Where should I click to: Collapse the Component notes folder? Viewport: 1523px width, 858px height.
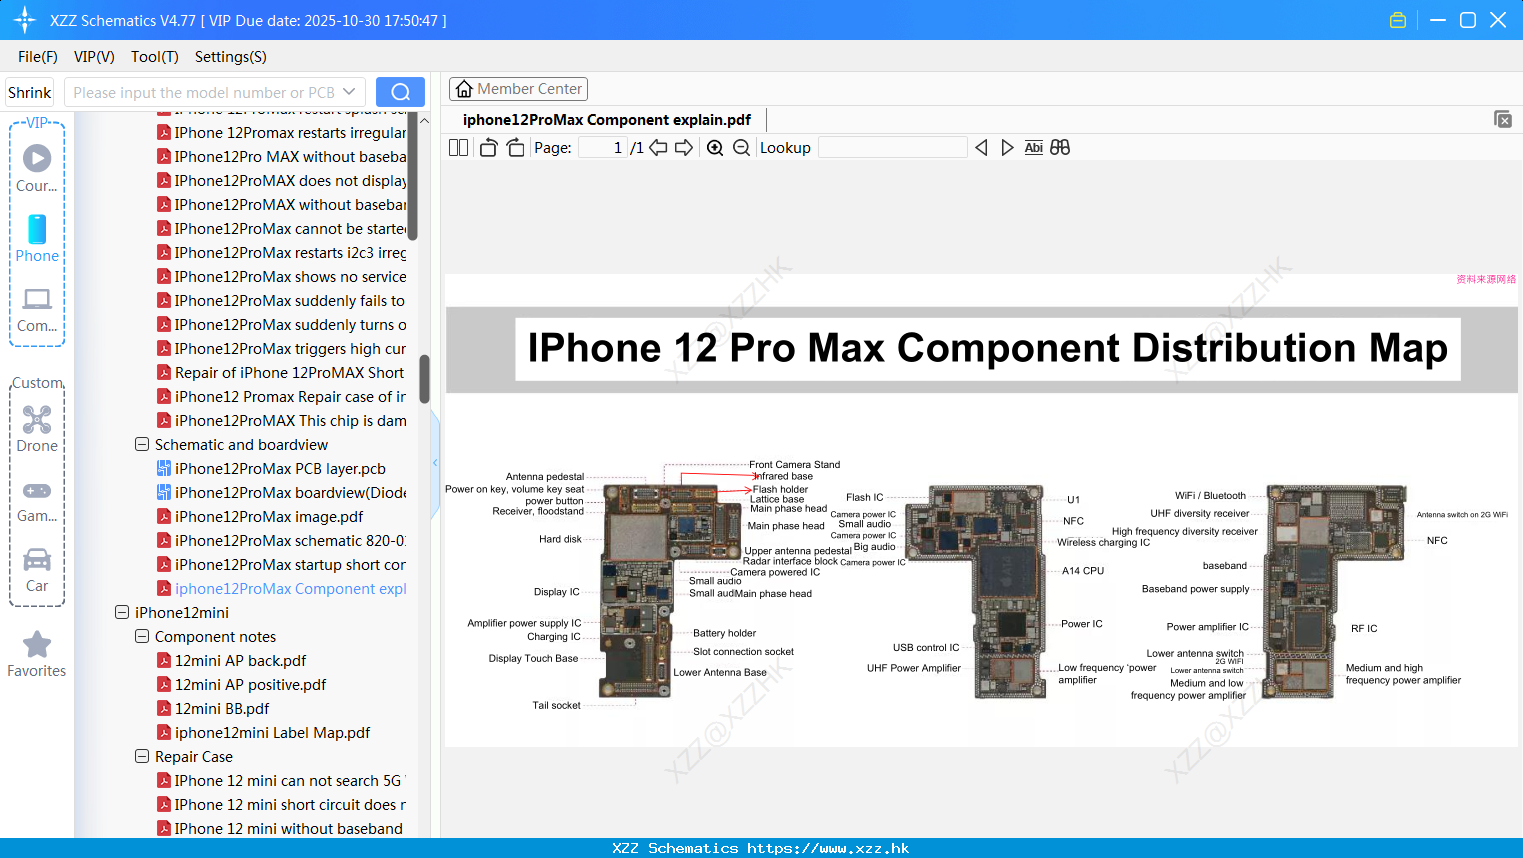(x=142, y=636)
